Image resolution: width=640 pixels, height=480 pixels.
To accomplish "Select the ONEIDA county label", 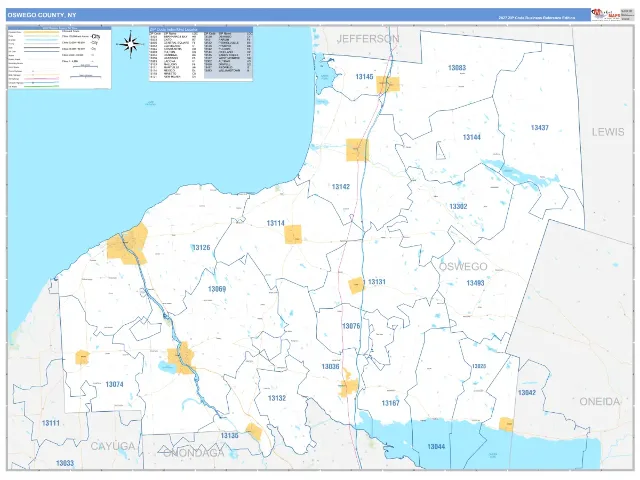I will pos(600,402).
